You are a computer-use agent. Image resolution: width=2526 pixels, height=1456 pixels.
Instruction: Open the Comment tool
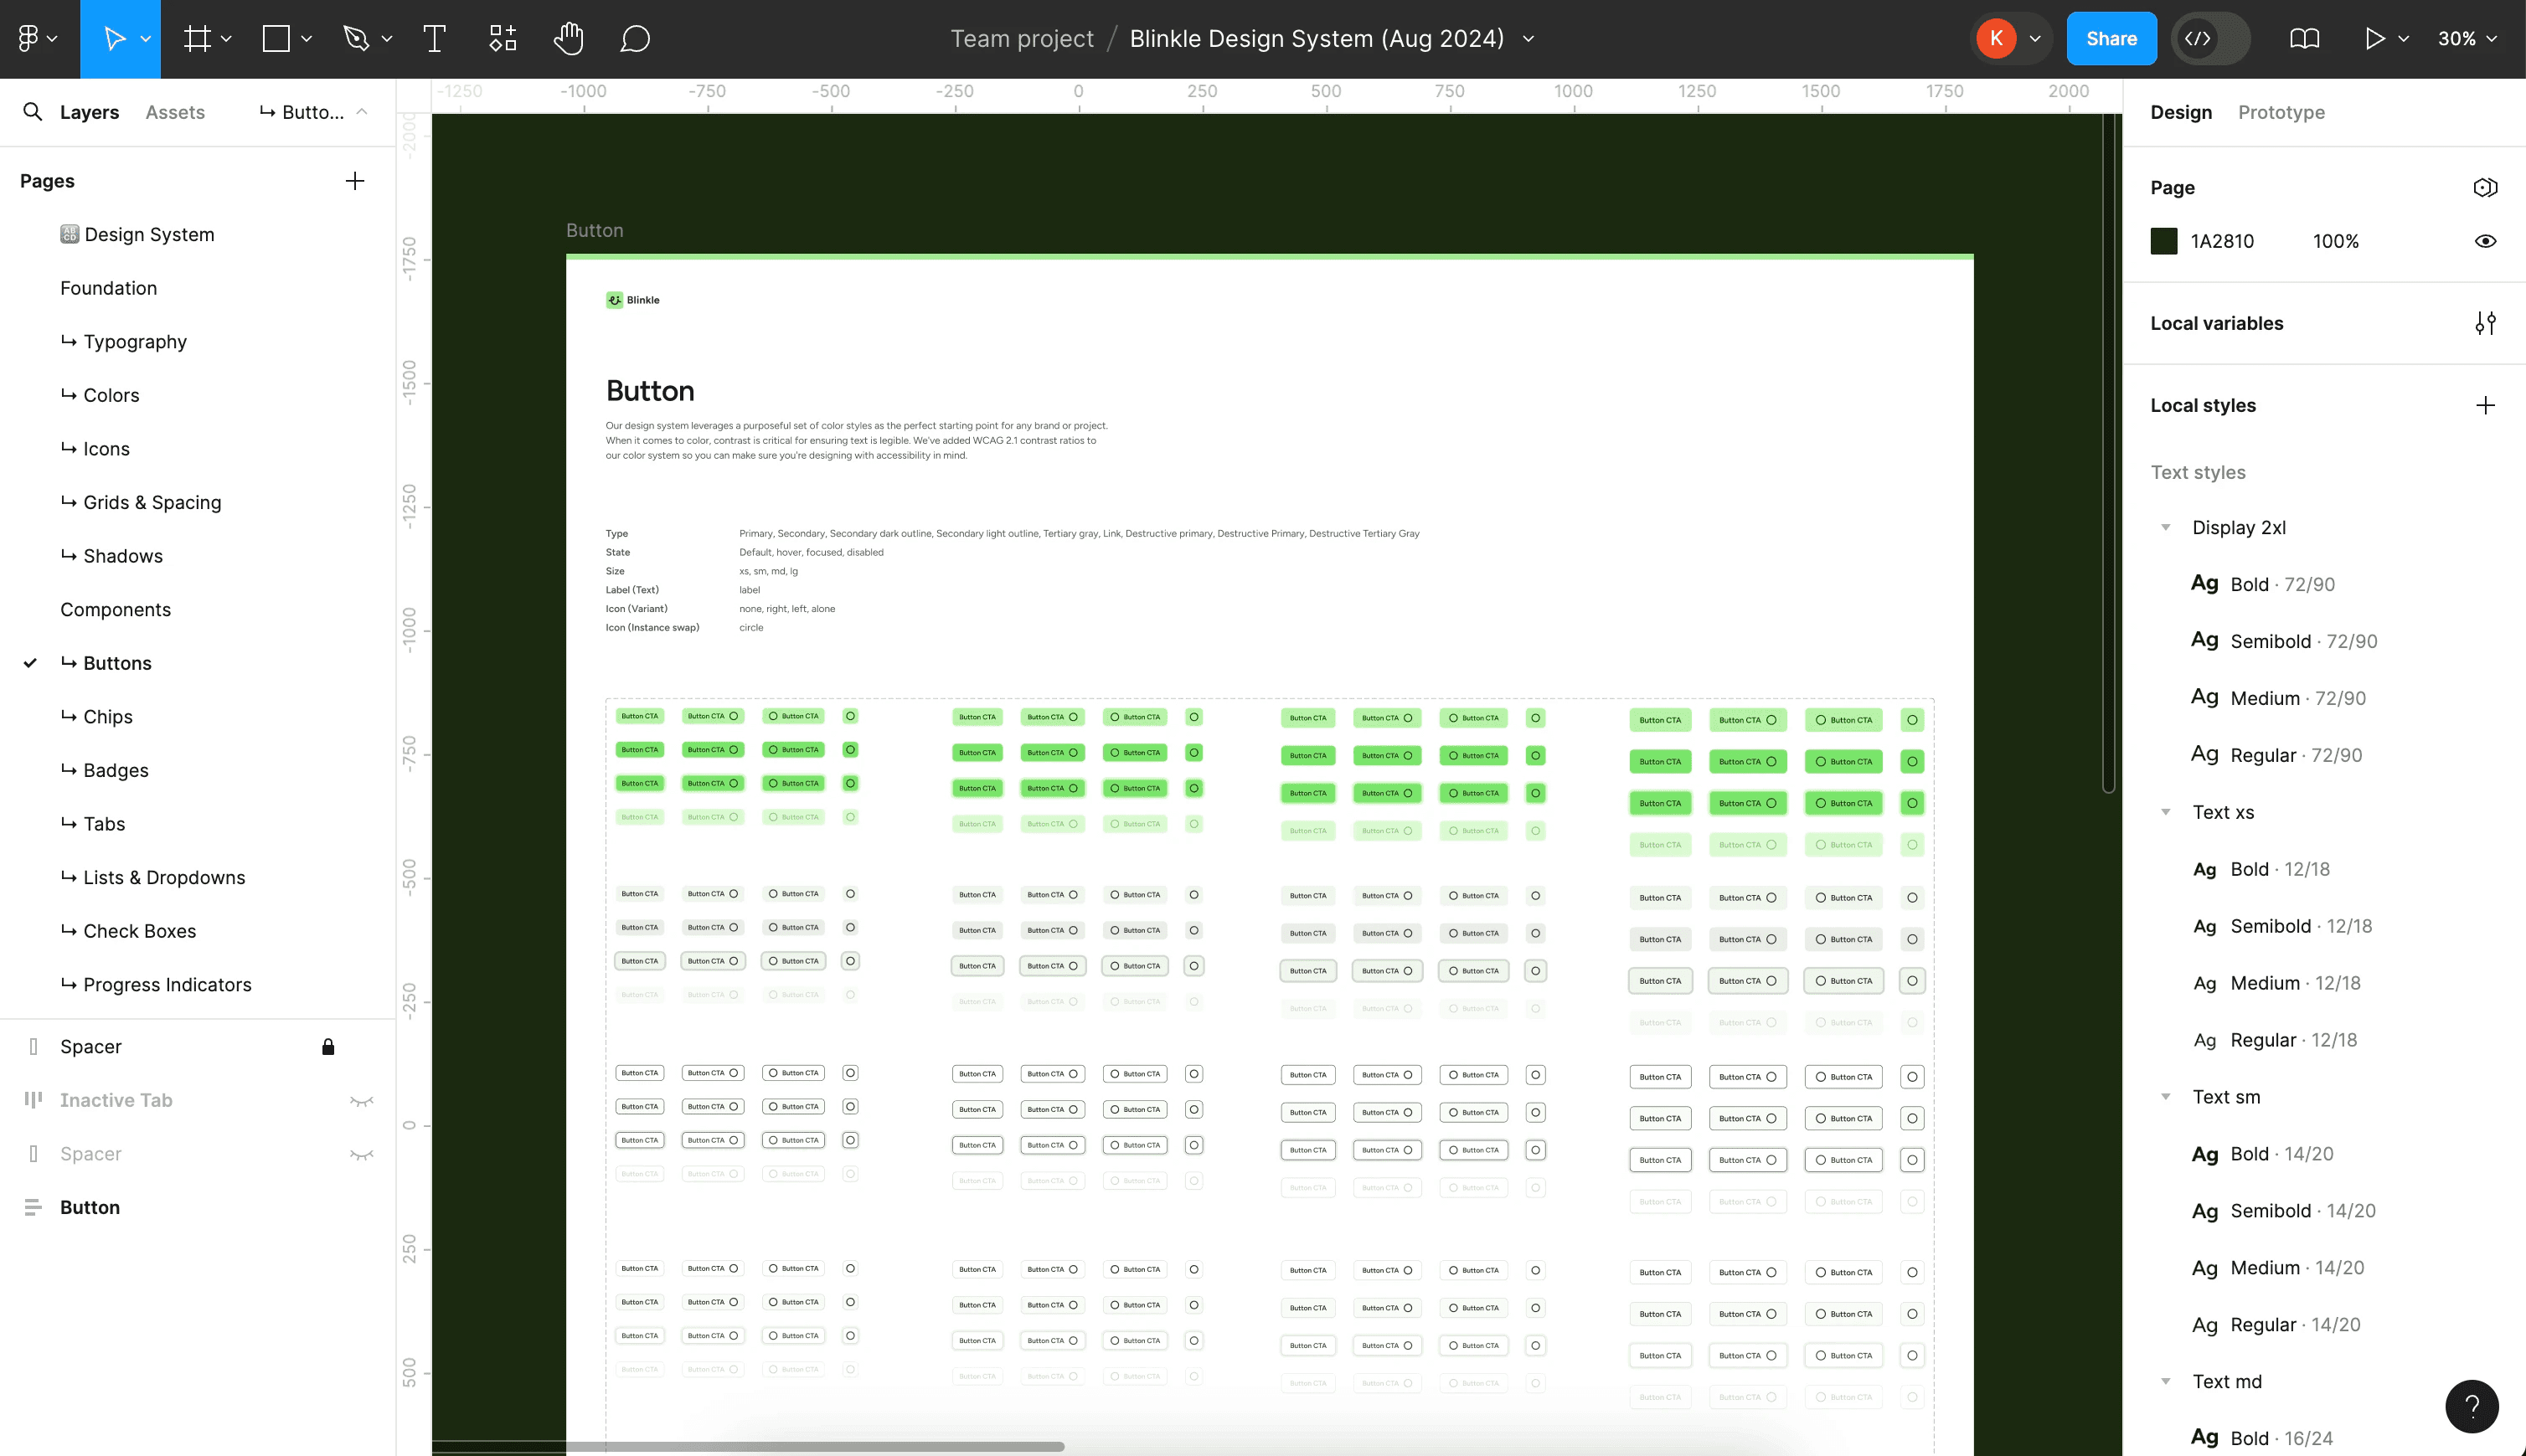pos(635,39)
